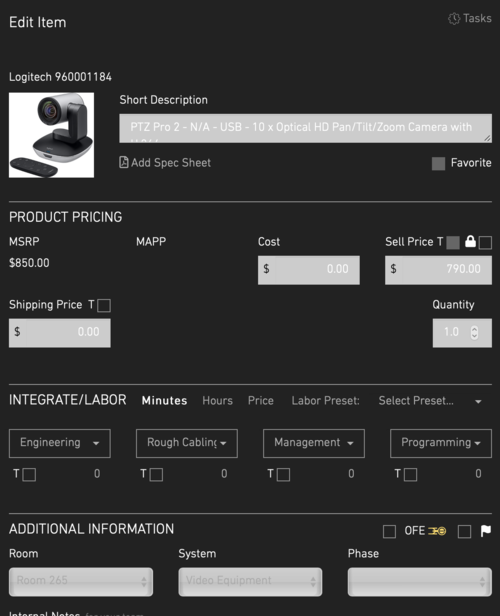This screenshot has height=616, width=500.
Task: Click the Tasks link
Action: 477,18
